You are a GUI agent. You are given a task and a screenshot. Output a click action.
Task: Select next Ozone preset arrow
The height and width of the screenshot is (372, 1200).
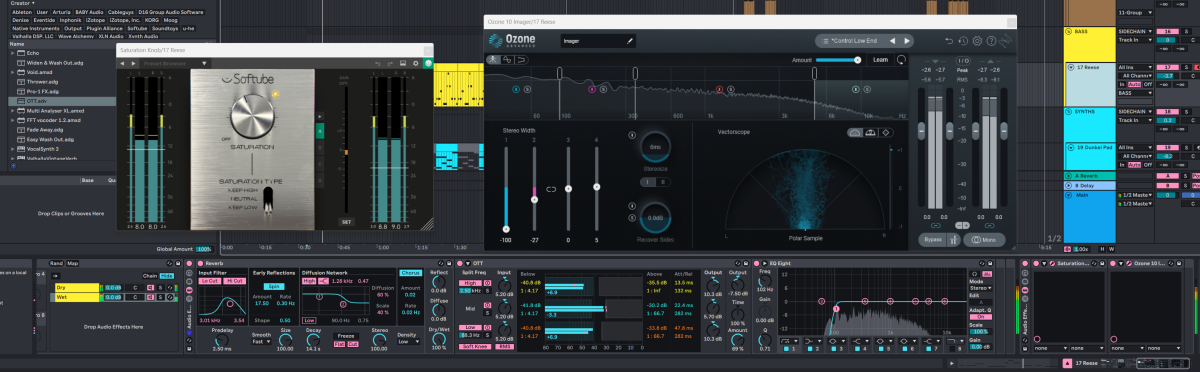[907, 41]
